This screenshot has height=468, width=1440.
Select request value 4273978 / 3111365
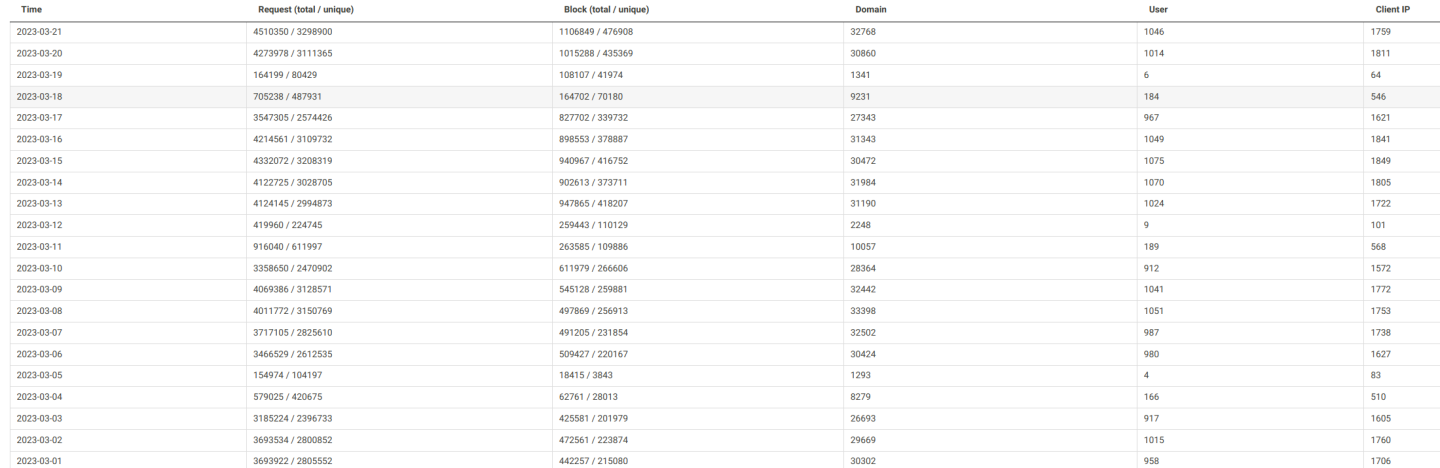293,53
